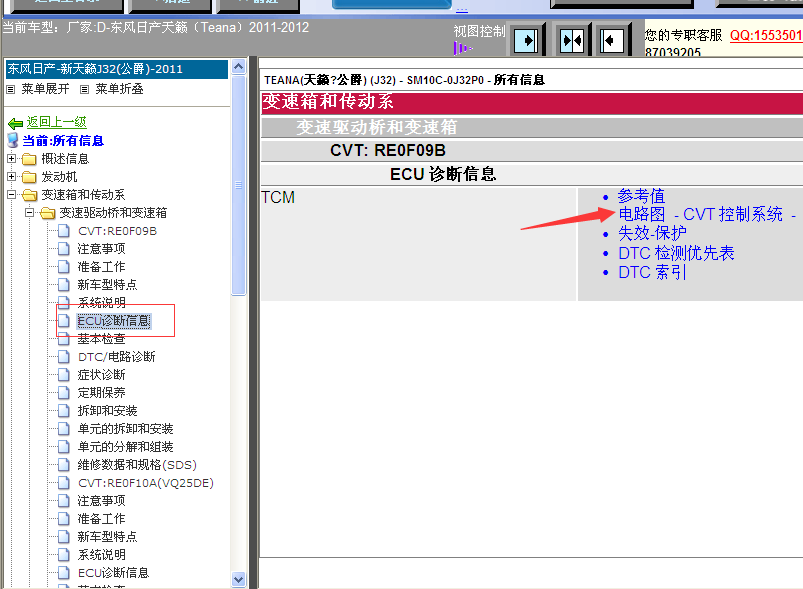Open the DTC 索引 link
The height and width of the screenshot is (589, 803).
[x=651, y=272]
